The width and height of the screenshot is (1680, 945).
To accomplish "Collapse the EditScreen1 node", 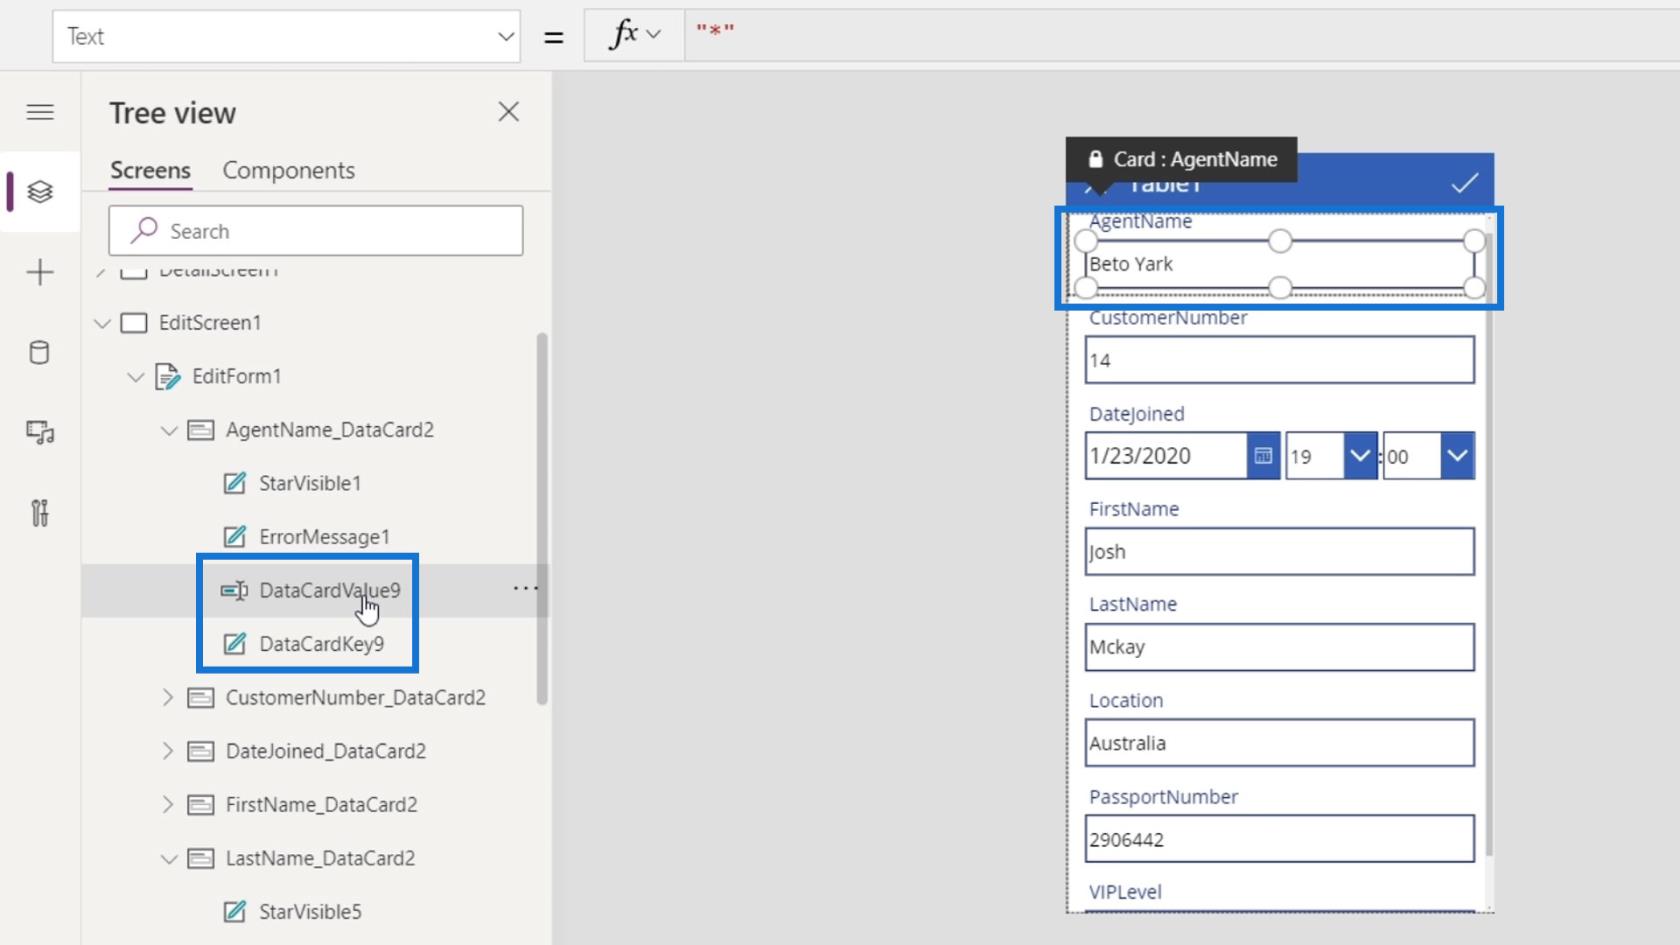I will pos(102,323).
